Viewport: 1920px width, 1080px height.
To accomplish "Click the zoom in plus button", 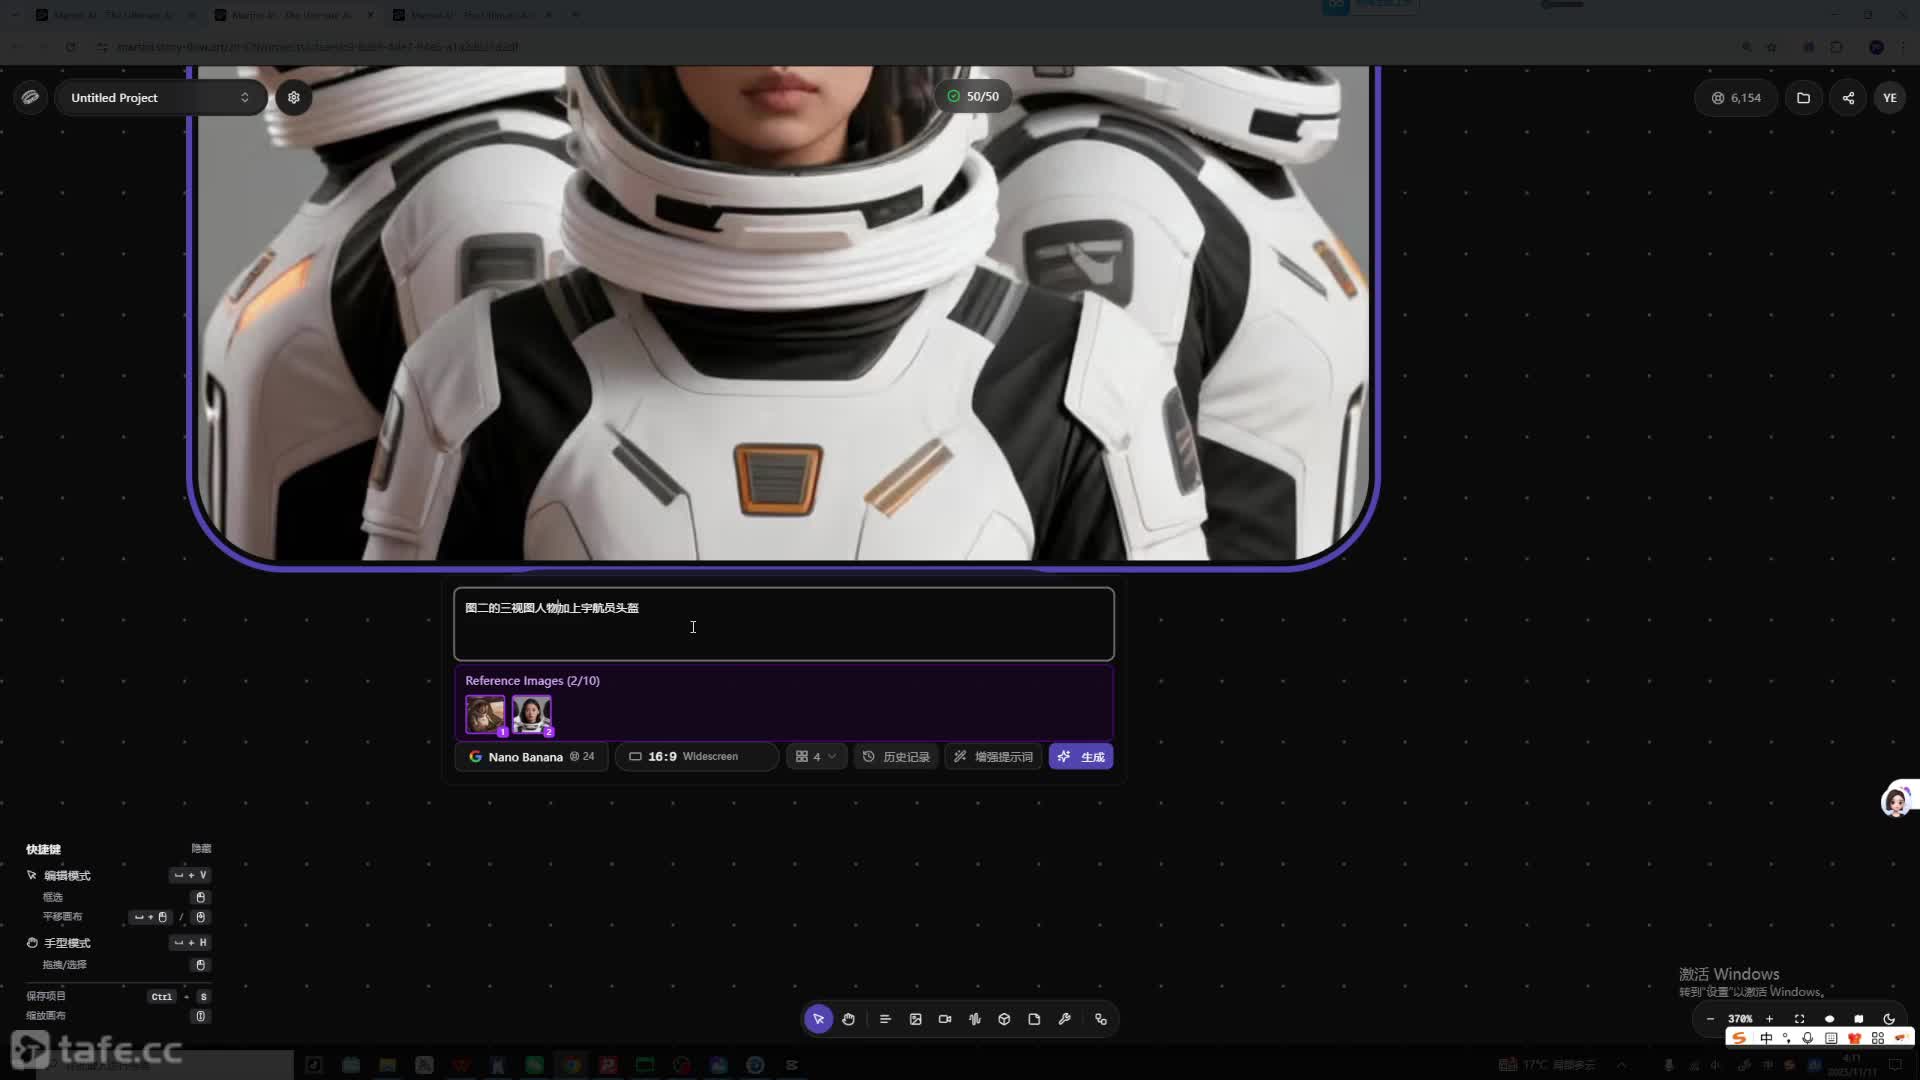I will (1769, 1019).
